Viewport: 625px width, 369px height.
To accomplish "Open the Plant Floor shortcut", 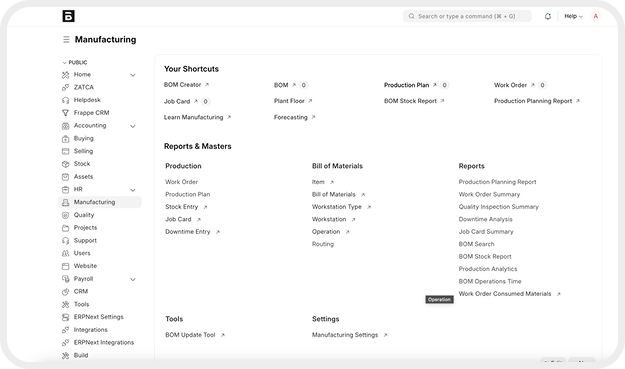I will tap(293, 101).
